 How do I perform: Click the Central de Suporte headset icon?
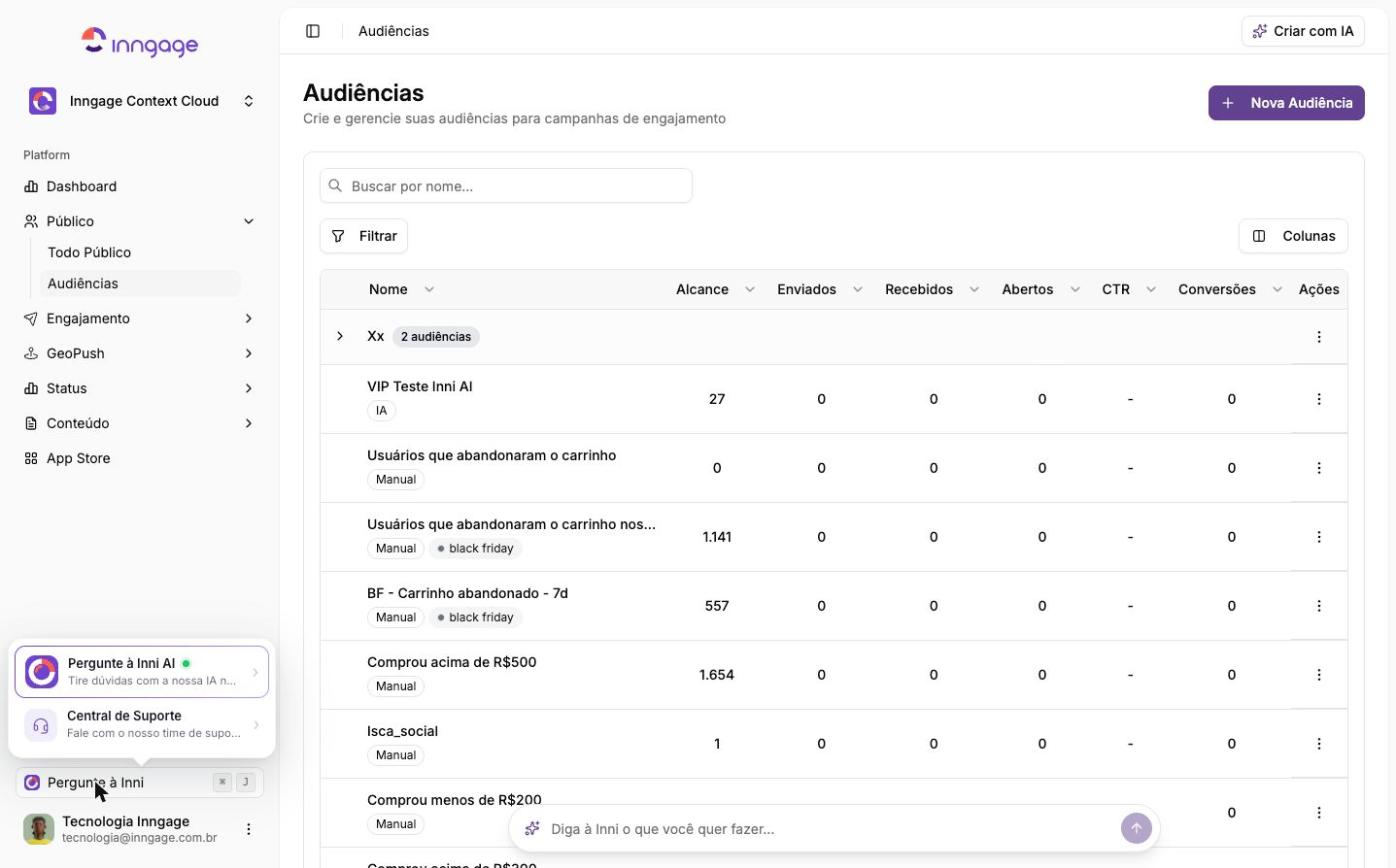click(x=41, y=725)
